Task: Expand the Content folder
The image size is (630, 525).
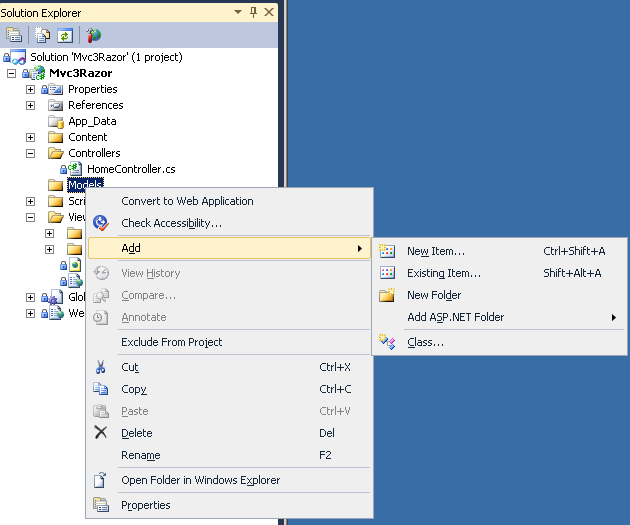Action: pos(30,137)
